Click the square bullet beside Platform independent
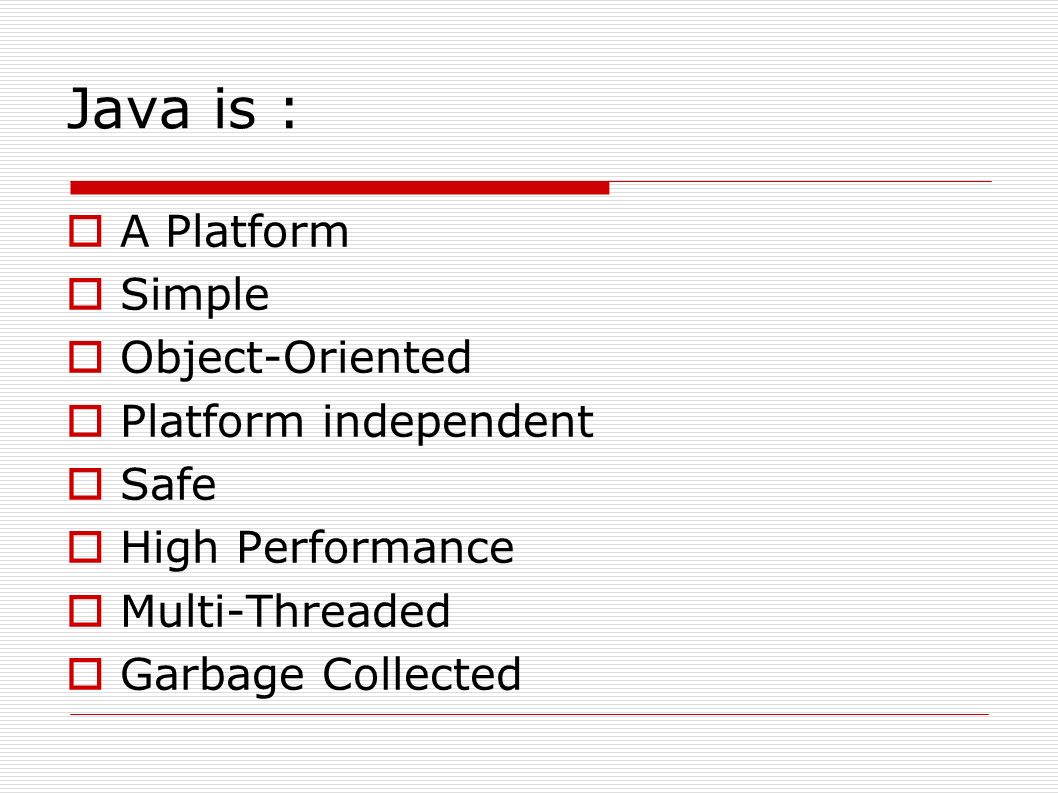The image size is (1058, 793). point(85,420)
